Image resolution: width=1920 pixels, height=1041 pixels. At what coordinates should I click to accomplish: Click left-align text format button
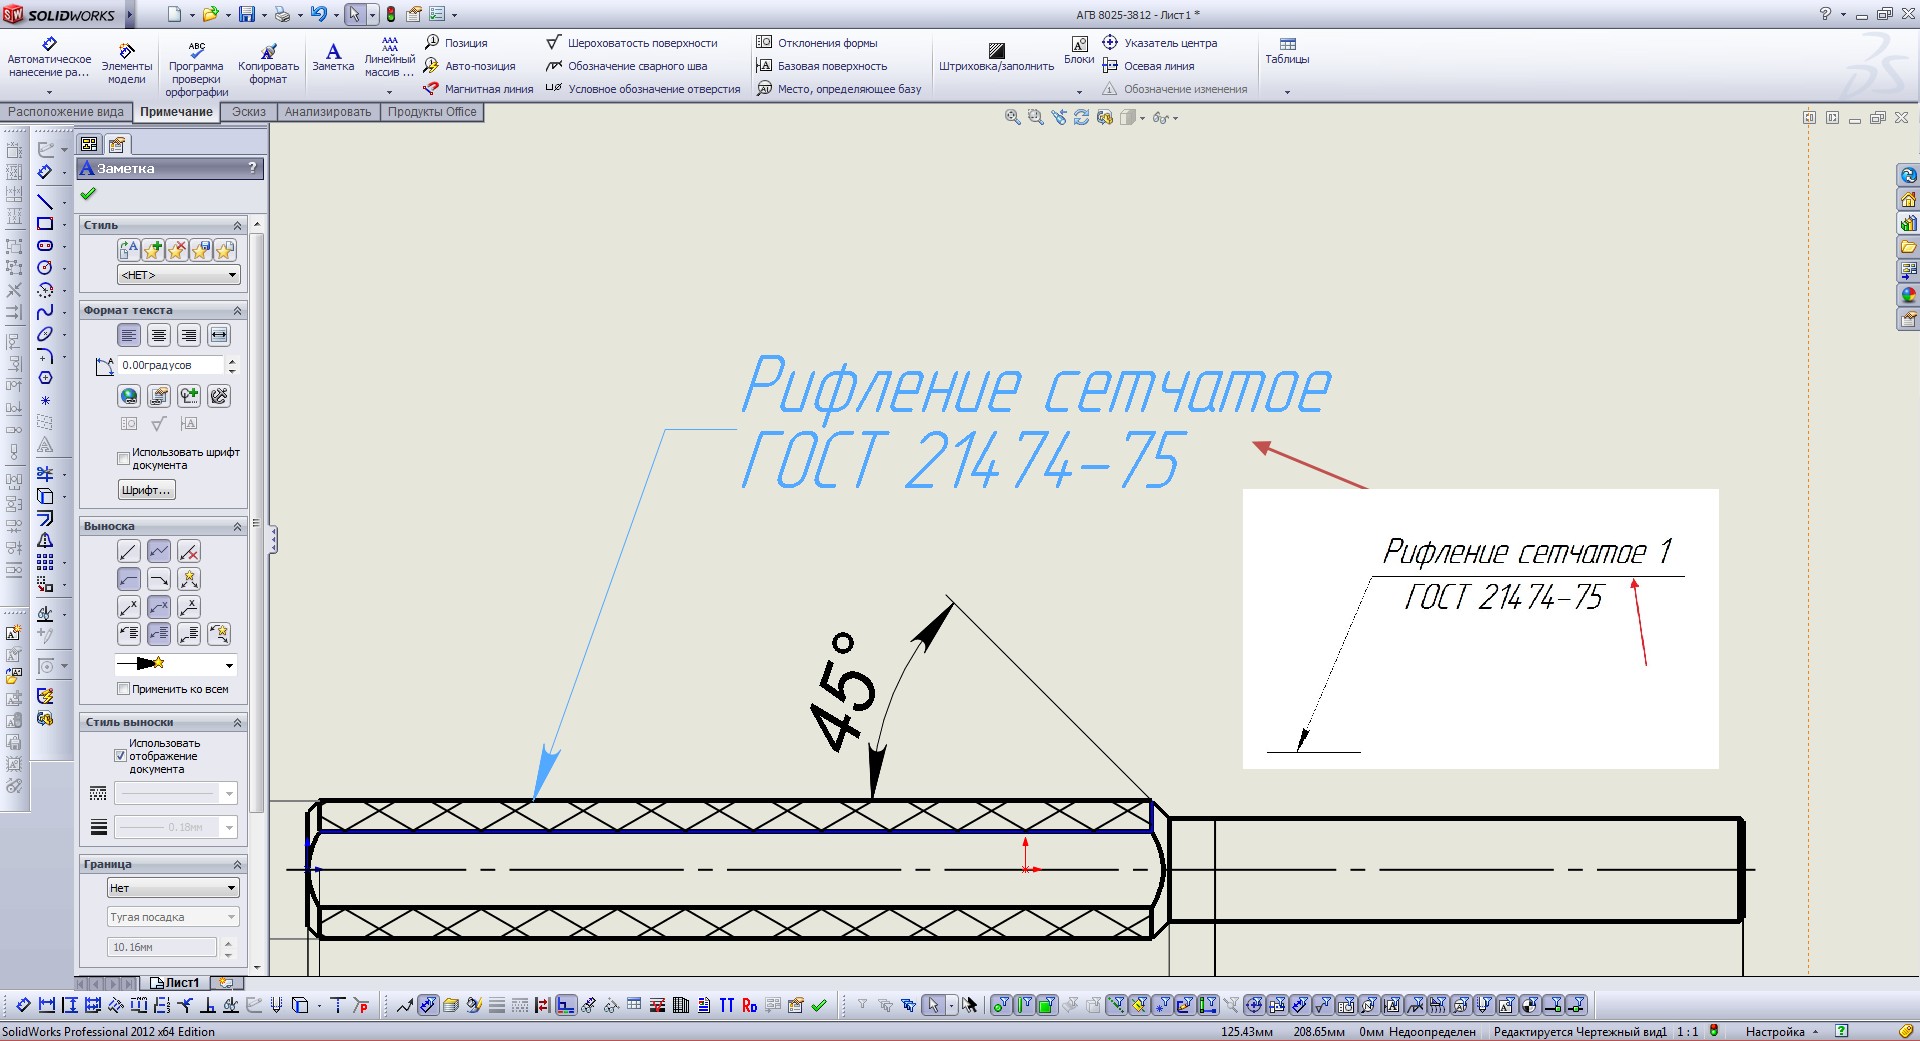point(129,335)
